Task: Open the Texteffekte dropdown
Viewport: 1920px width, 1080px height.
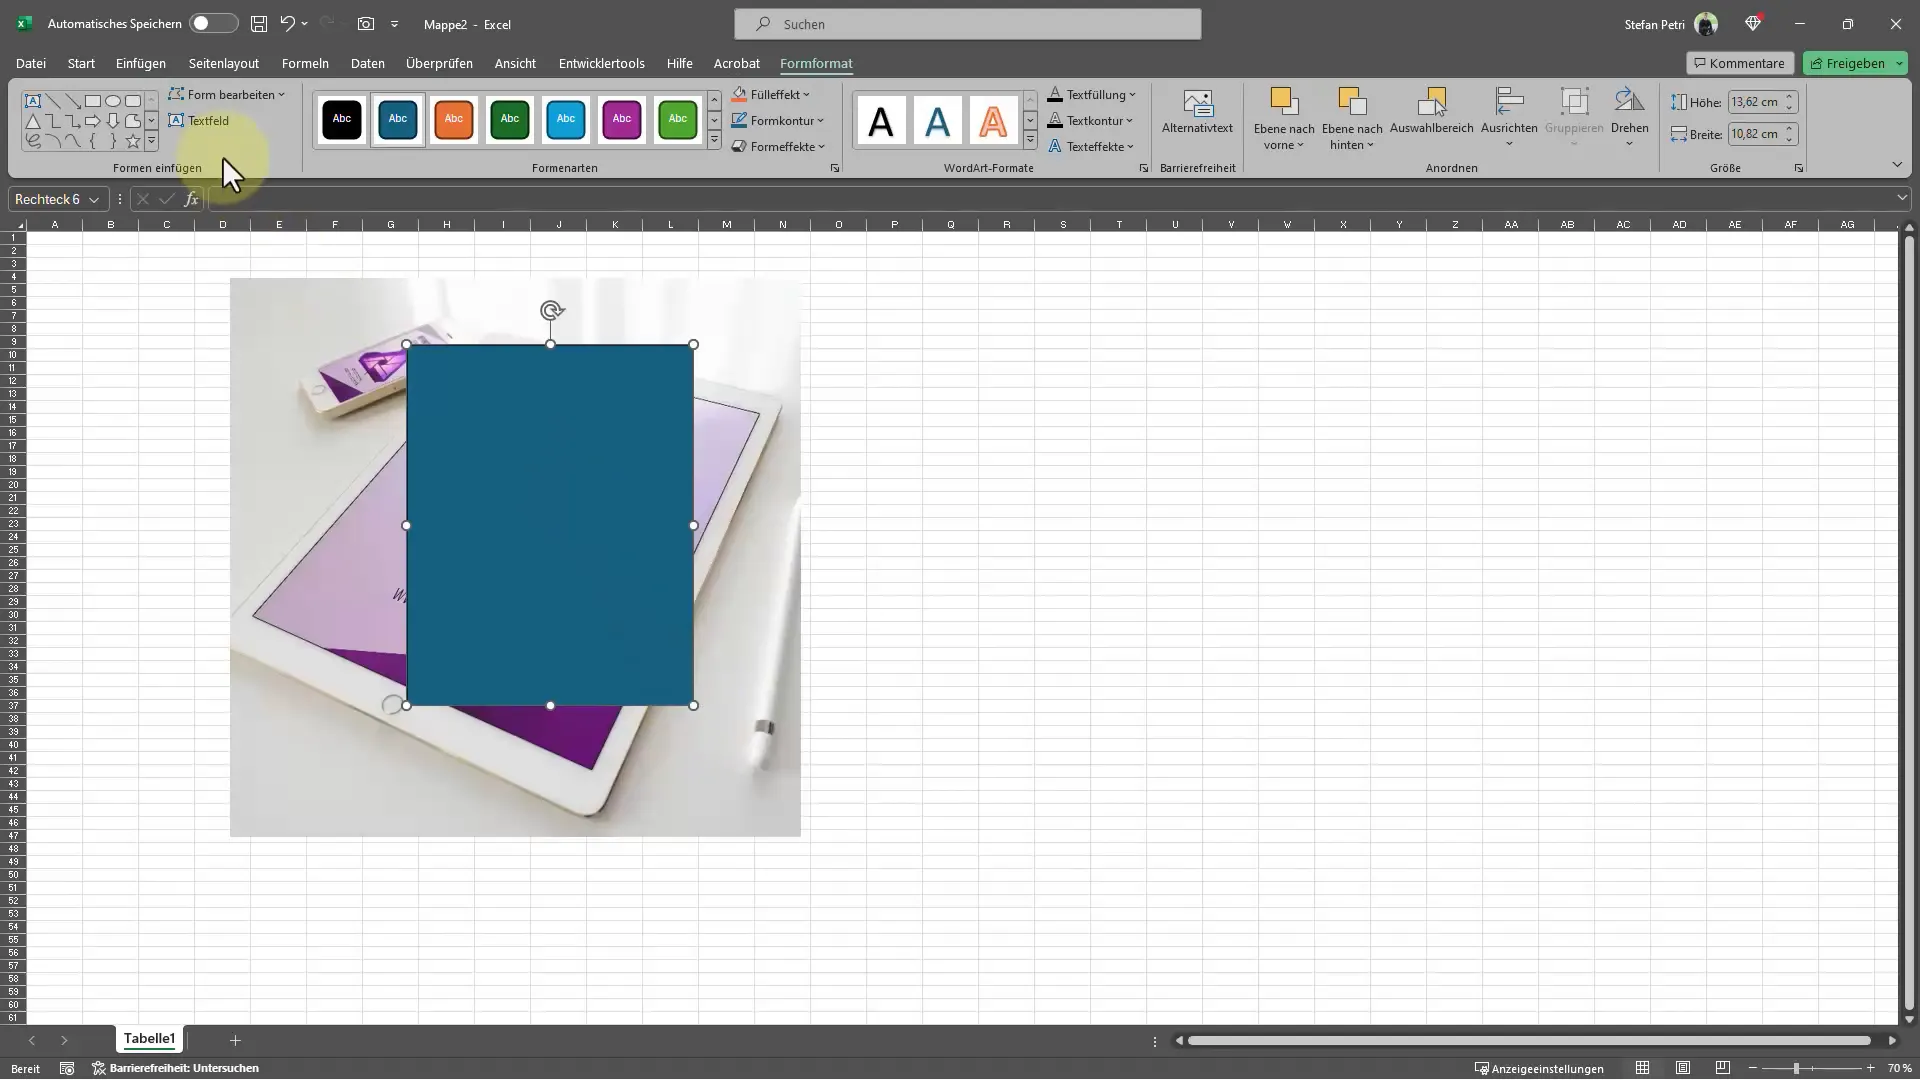Action: click(x=1091, y=146)
